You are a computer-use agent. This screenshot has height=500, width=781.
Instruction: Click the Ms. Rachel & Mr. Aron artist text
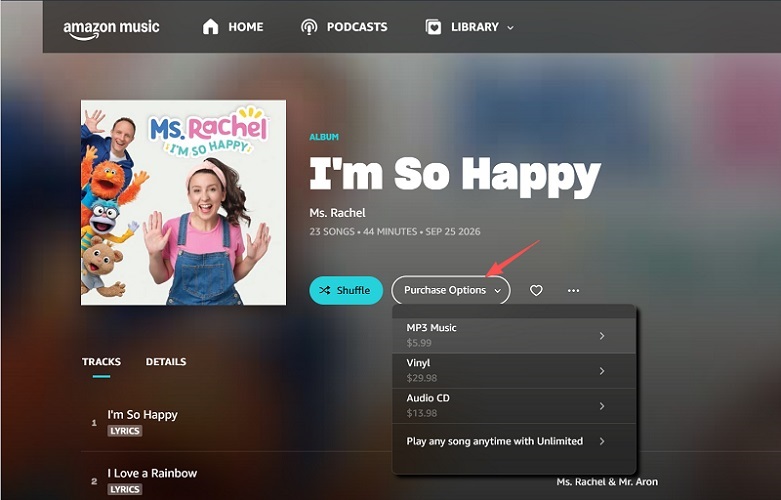tap(607, 482)
